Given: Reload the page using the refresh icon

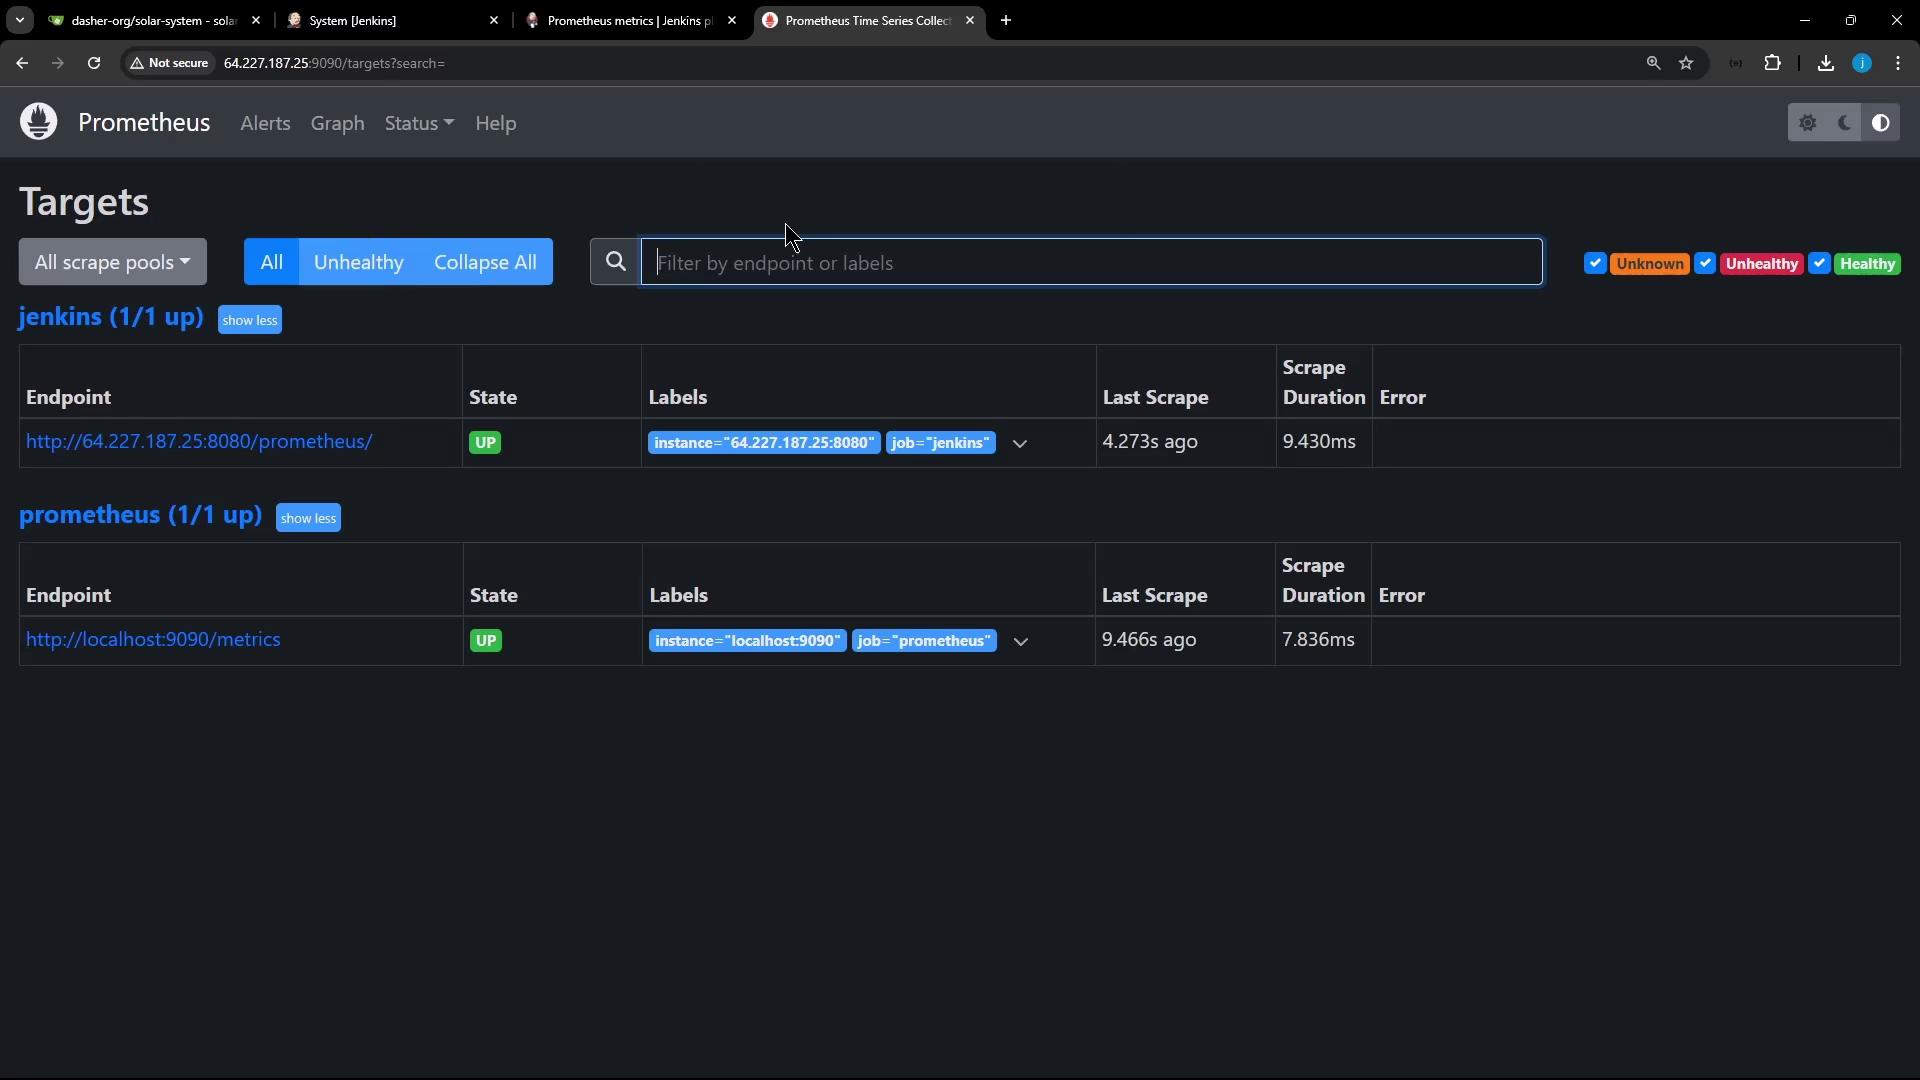Looking at the screenshot, I should (94, 63).
